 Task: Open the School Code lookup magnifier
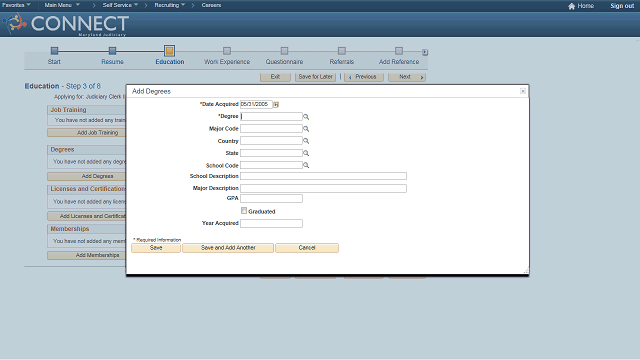pyautogui.click(x=306, y=165)
